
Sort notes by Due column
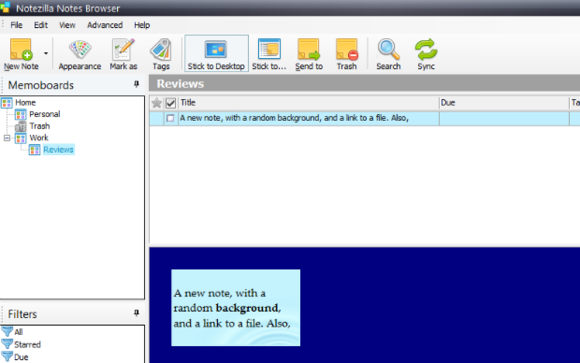click(x=504, y=103)
